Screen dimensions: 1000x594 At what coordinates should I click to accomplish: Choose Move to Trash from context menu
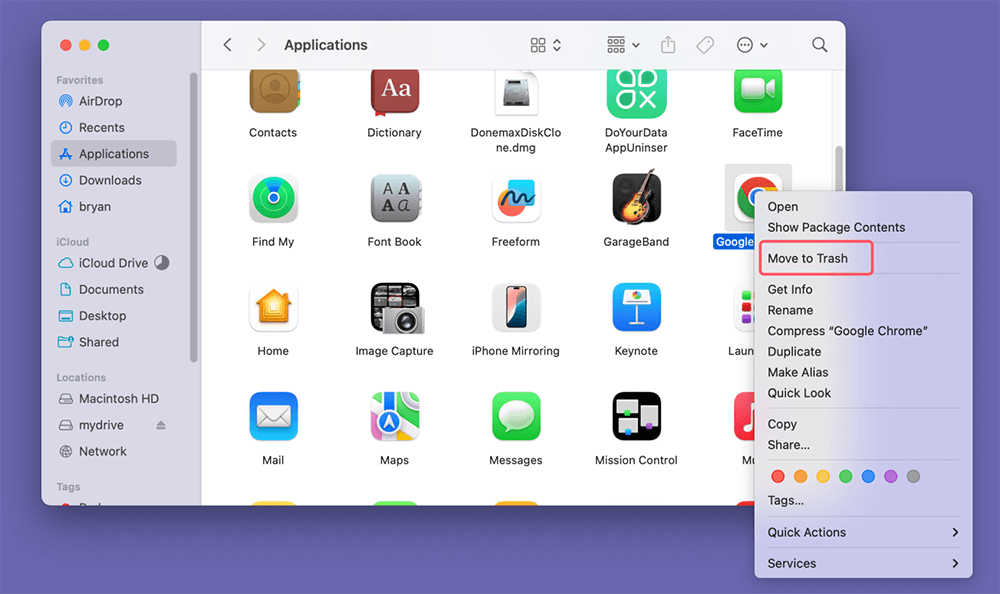tap(808, 258)
